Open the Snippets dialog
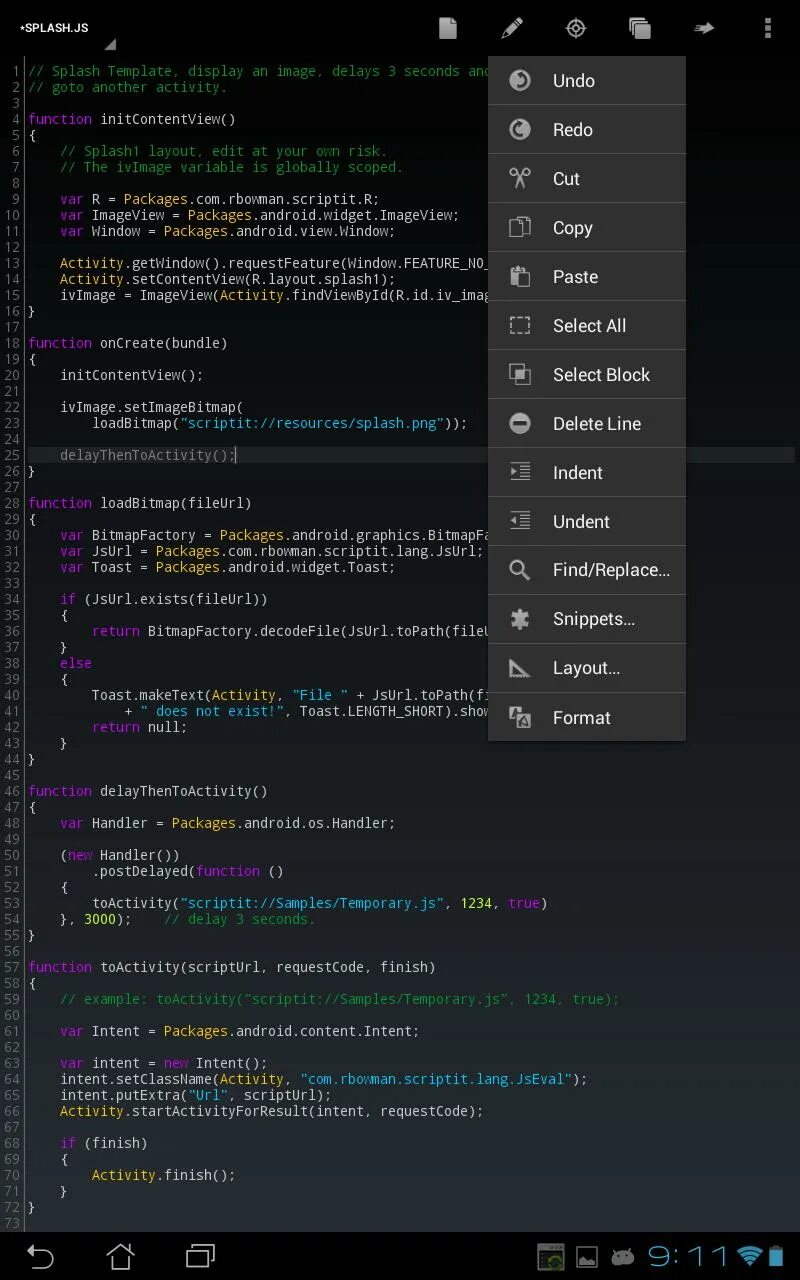The image size is (800, 1280). point(594,619)
